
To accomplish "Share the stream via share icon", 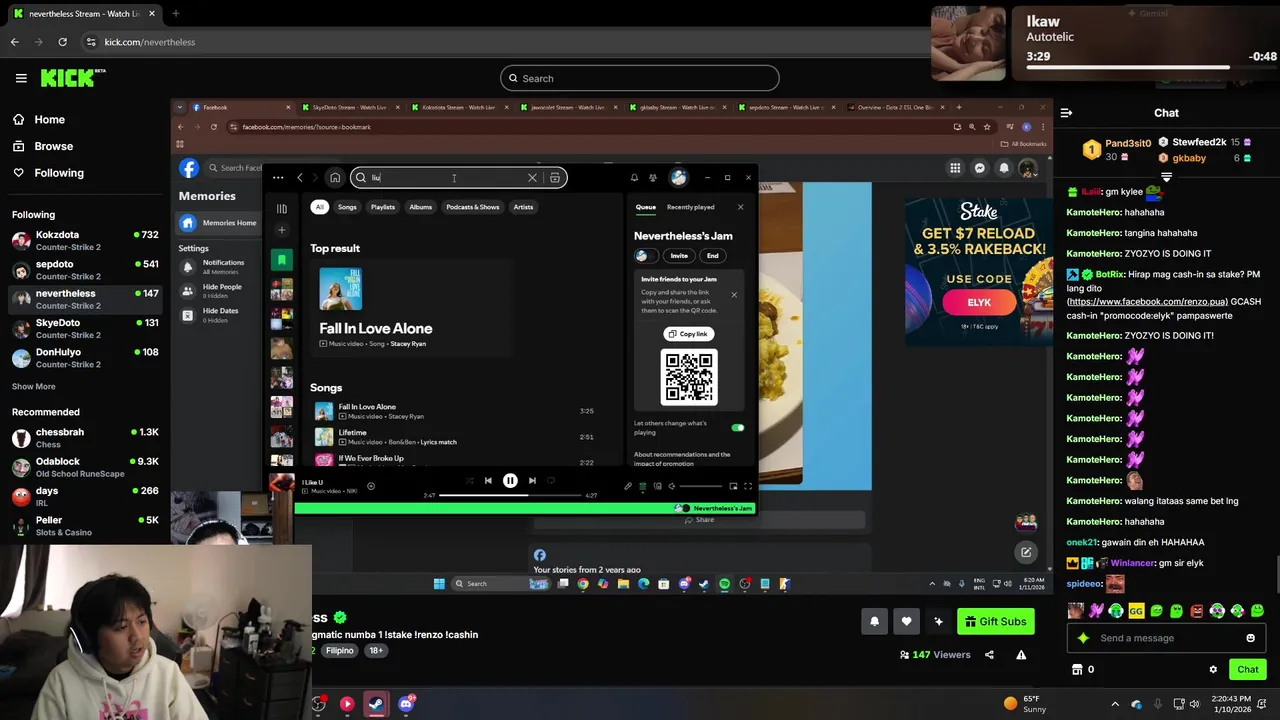I will click(989, 655).
